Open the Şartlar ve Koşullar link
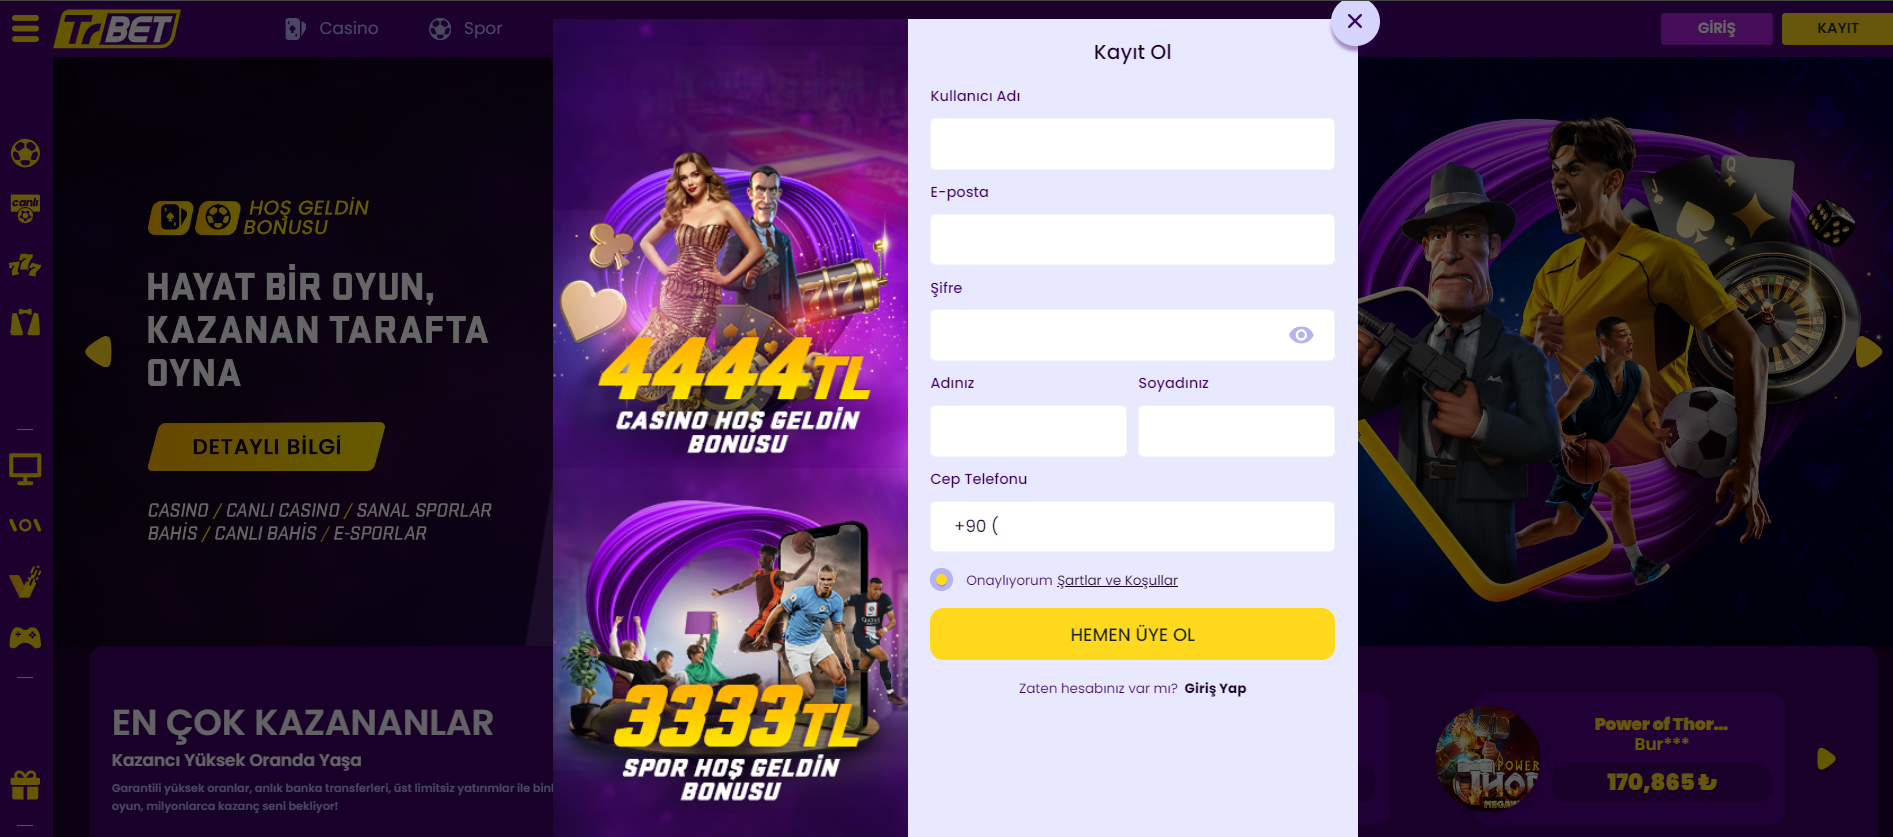 (x=1117, y=580)
